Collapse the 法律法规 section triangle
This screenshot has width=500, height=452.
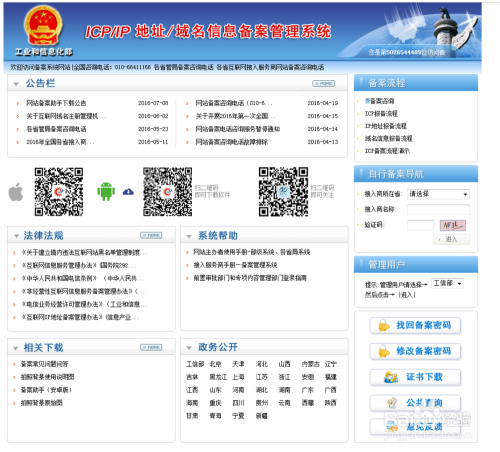click(16, 236)
